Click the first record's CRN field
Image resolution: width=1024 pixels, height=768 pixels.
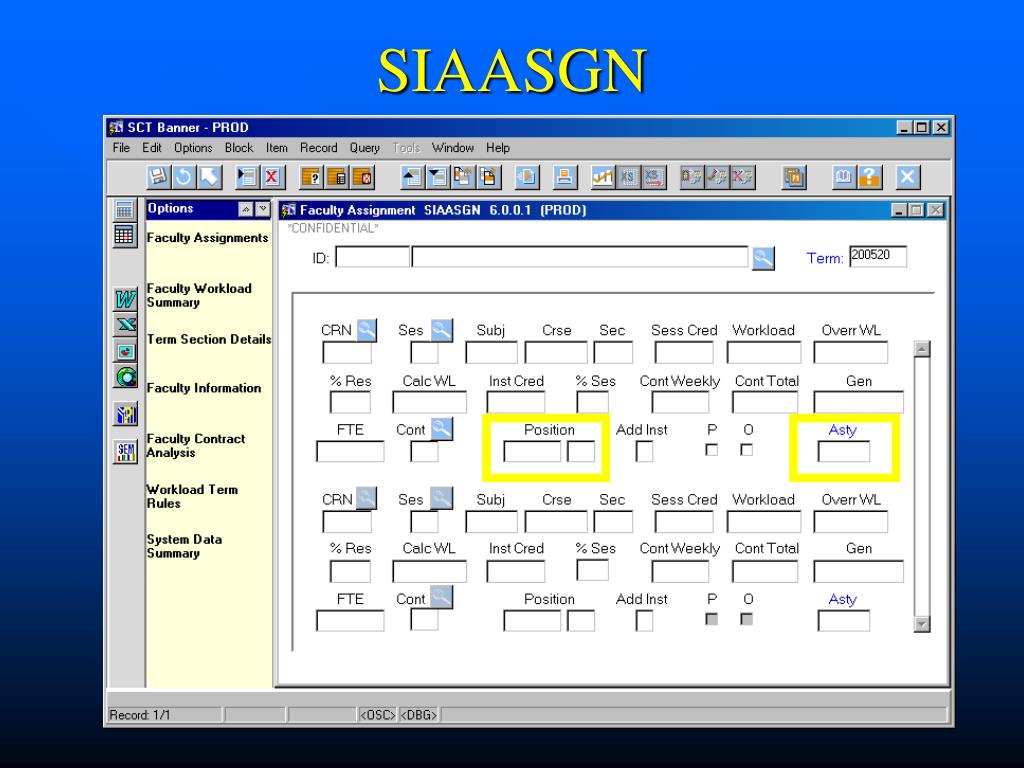pos(347,353)
